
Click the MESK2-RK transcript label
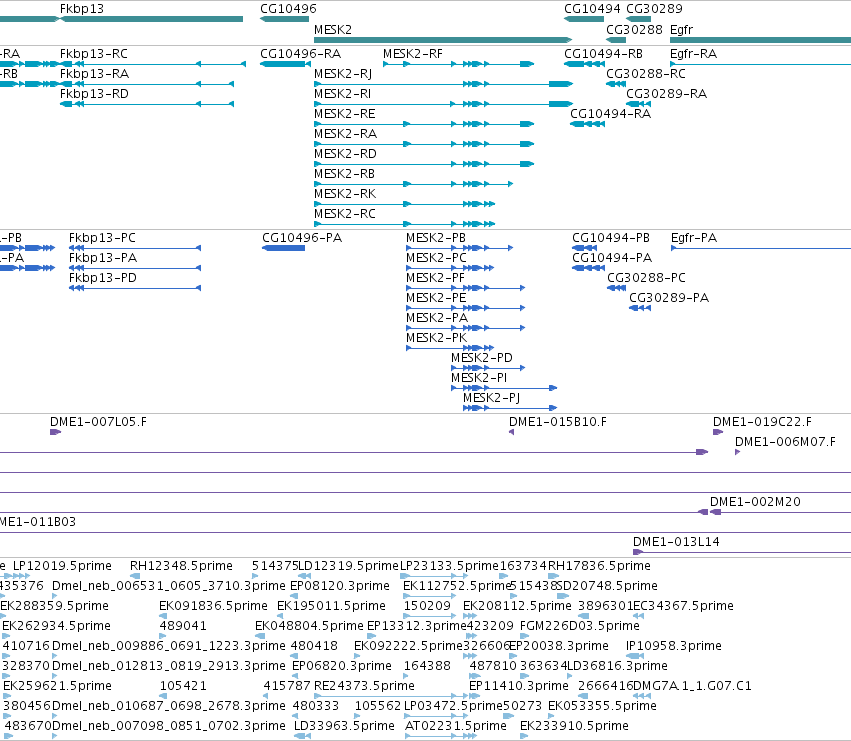tap(345, 194)
